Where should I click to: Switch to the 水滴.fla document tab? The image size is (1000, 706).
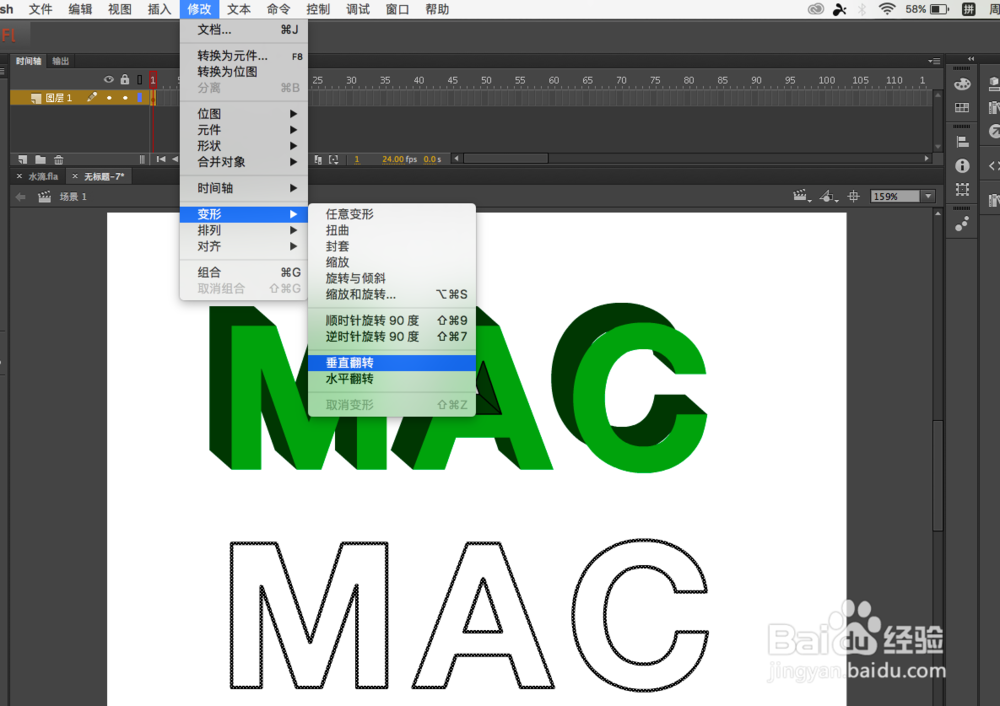(43, 177)
